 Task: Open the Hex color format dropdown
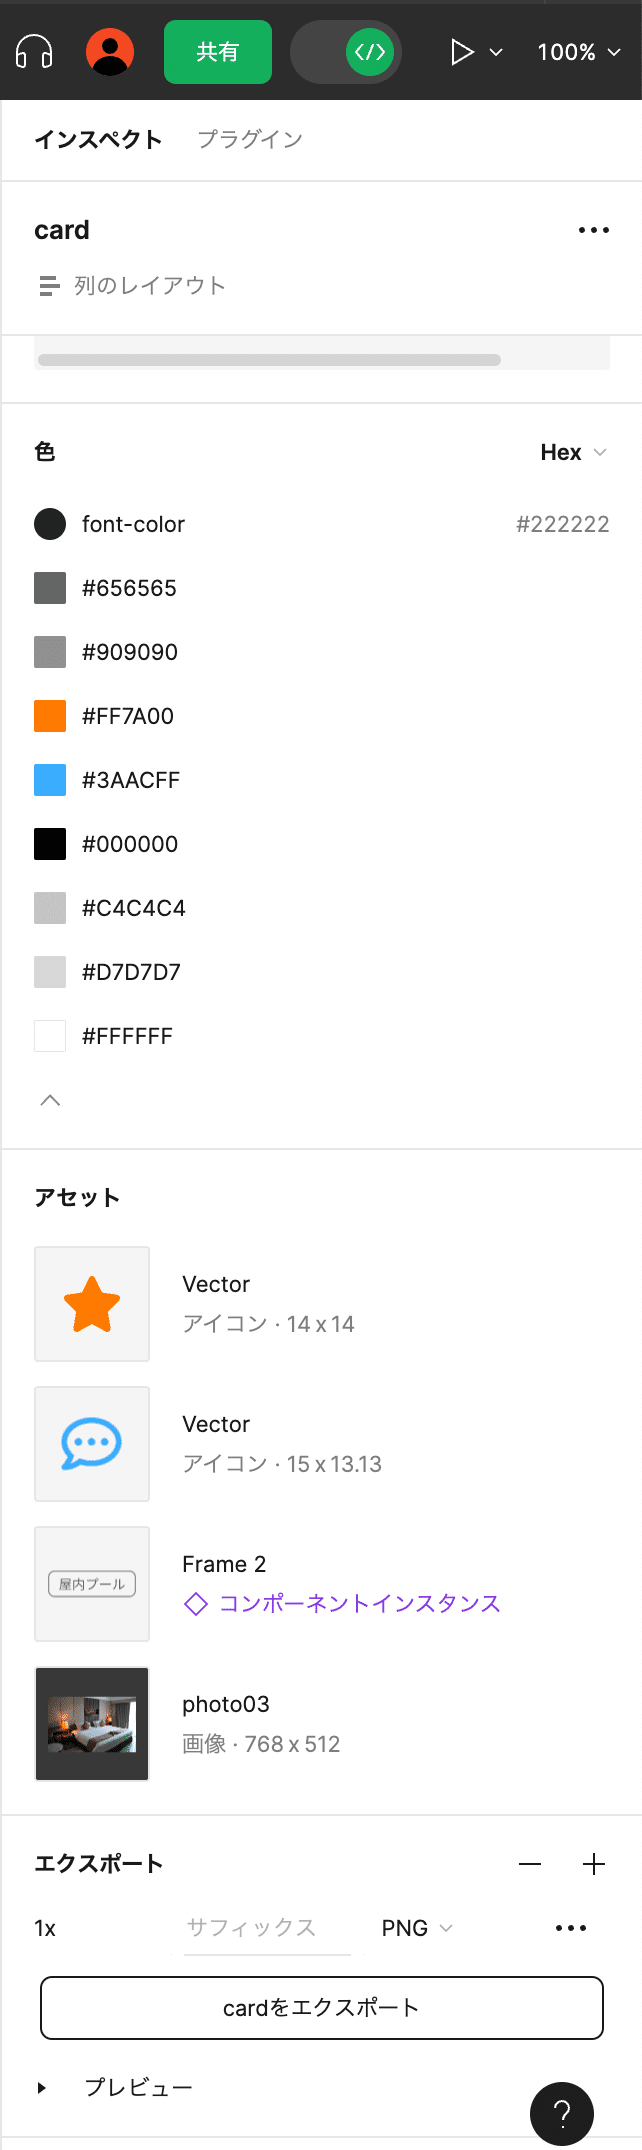pos(575,452)
